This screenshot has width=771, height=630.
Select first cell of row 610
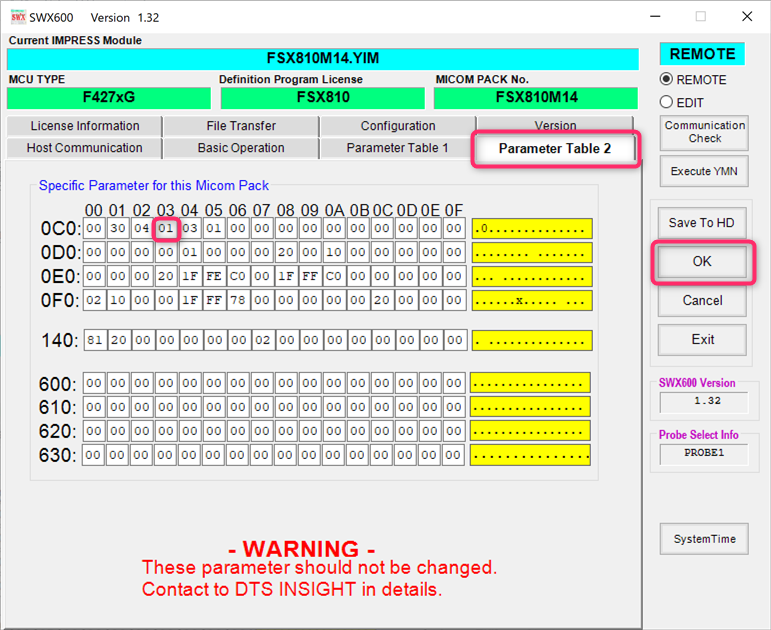click(94, 407)
